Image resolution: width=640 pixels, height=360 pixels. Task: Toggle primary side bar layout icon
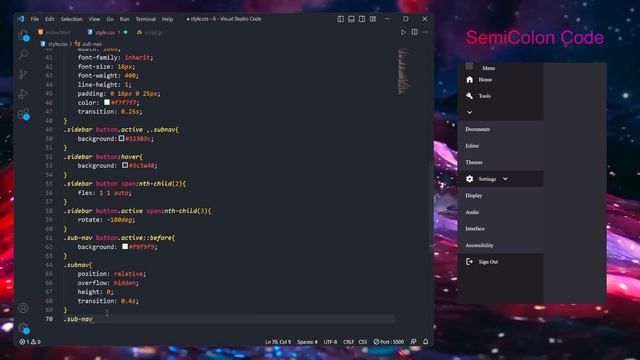340,19
